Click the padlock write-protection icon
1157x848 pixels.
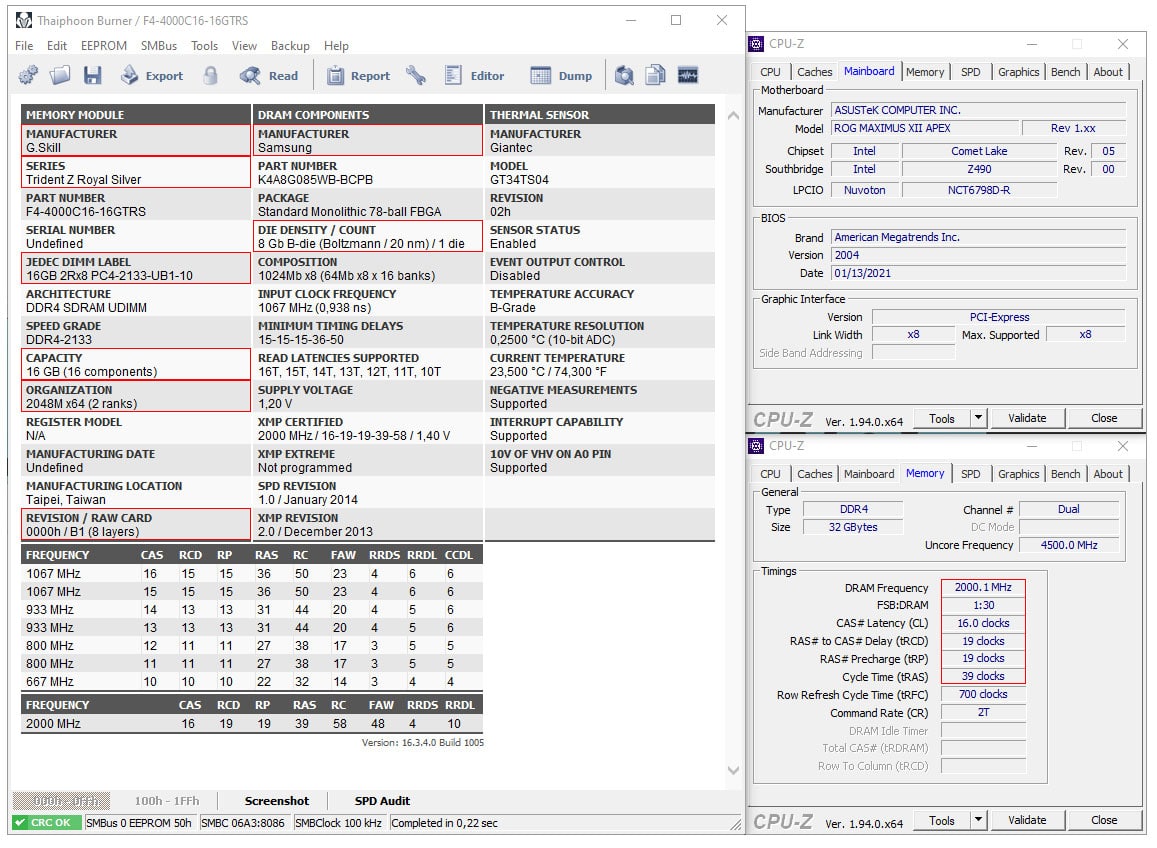[211, 75]
